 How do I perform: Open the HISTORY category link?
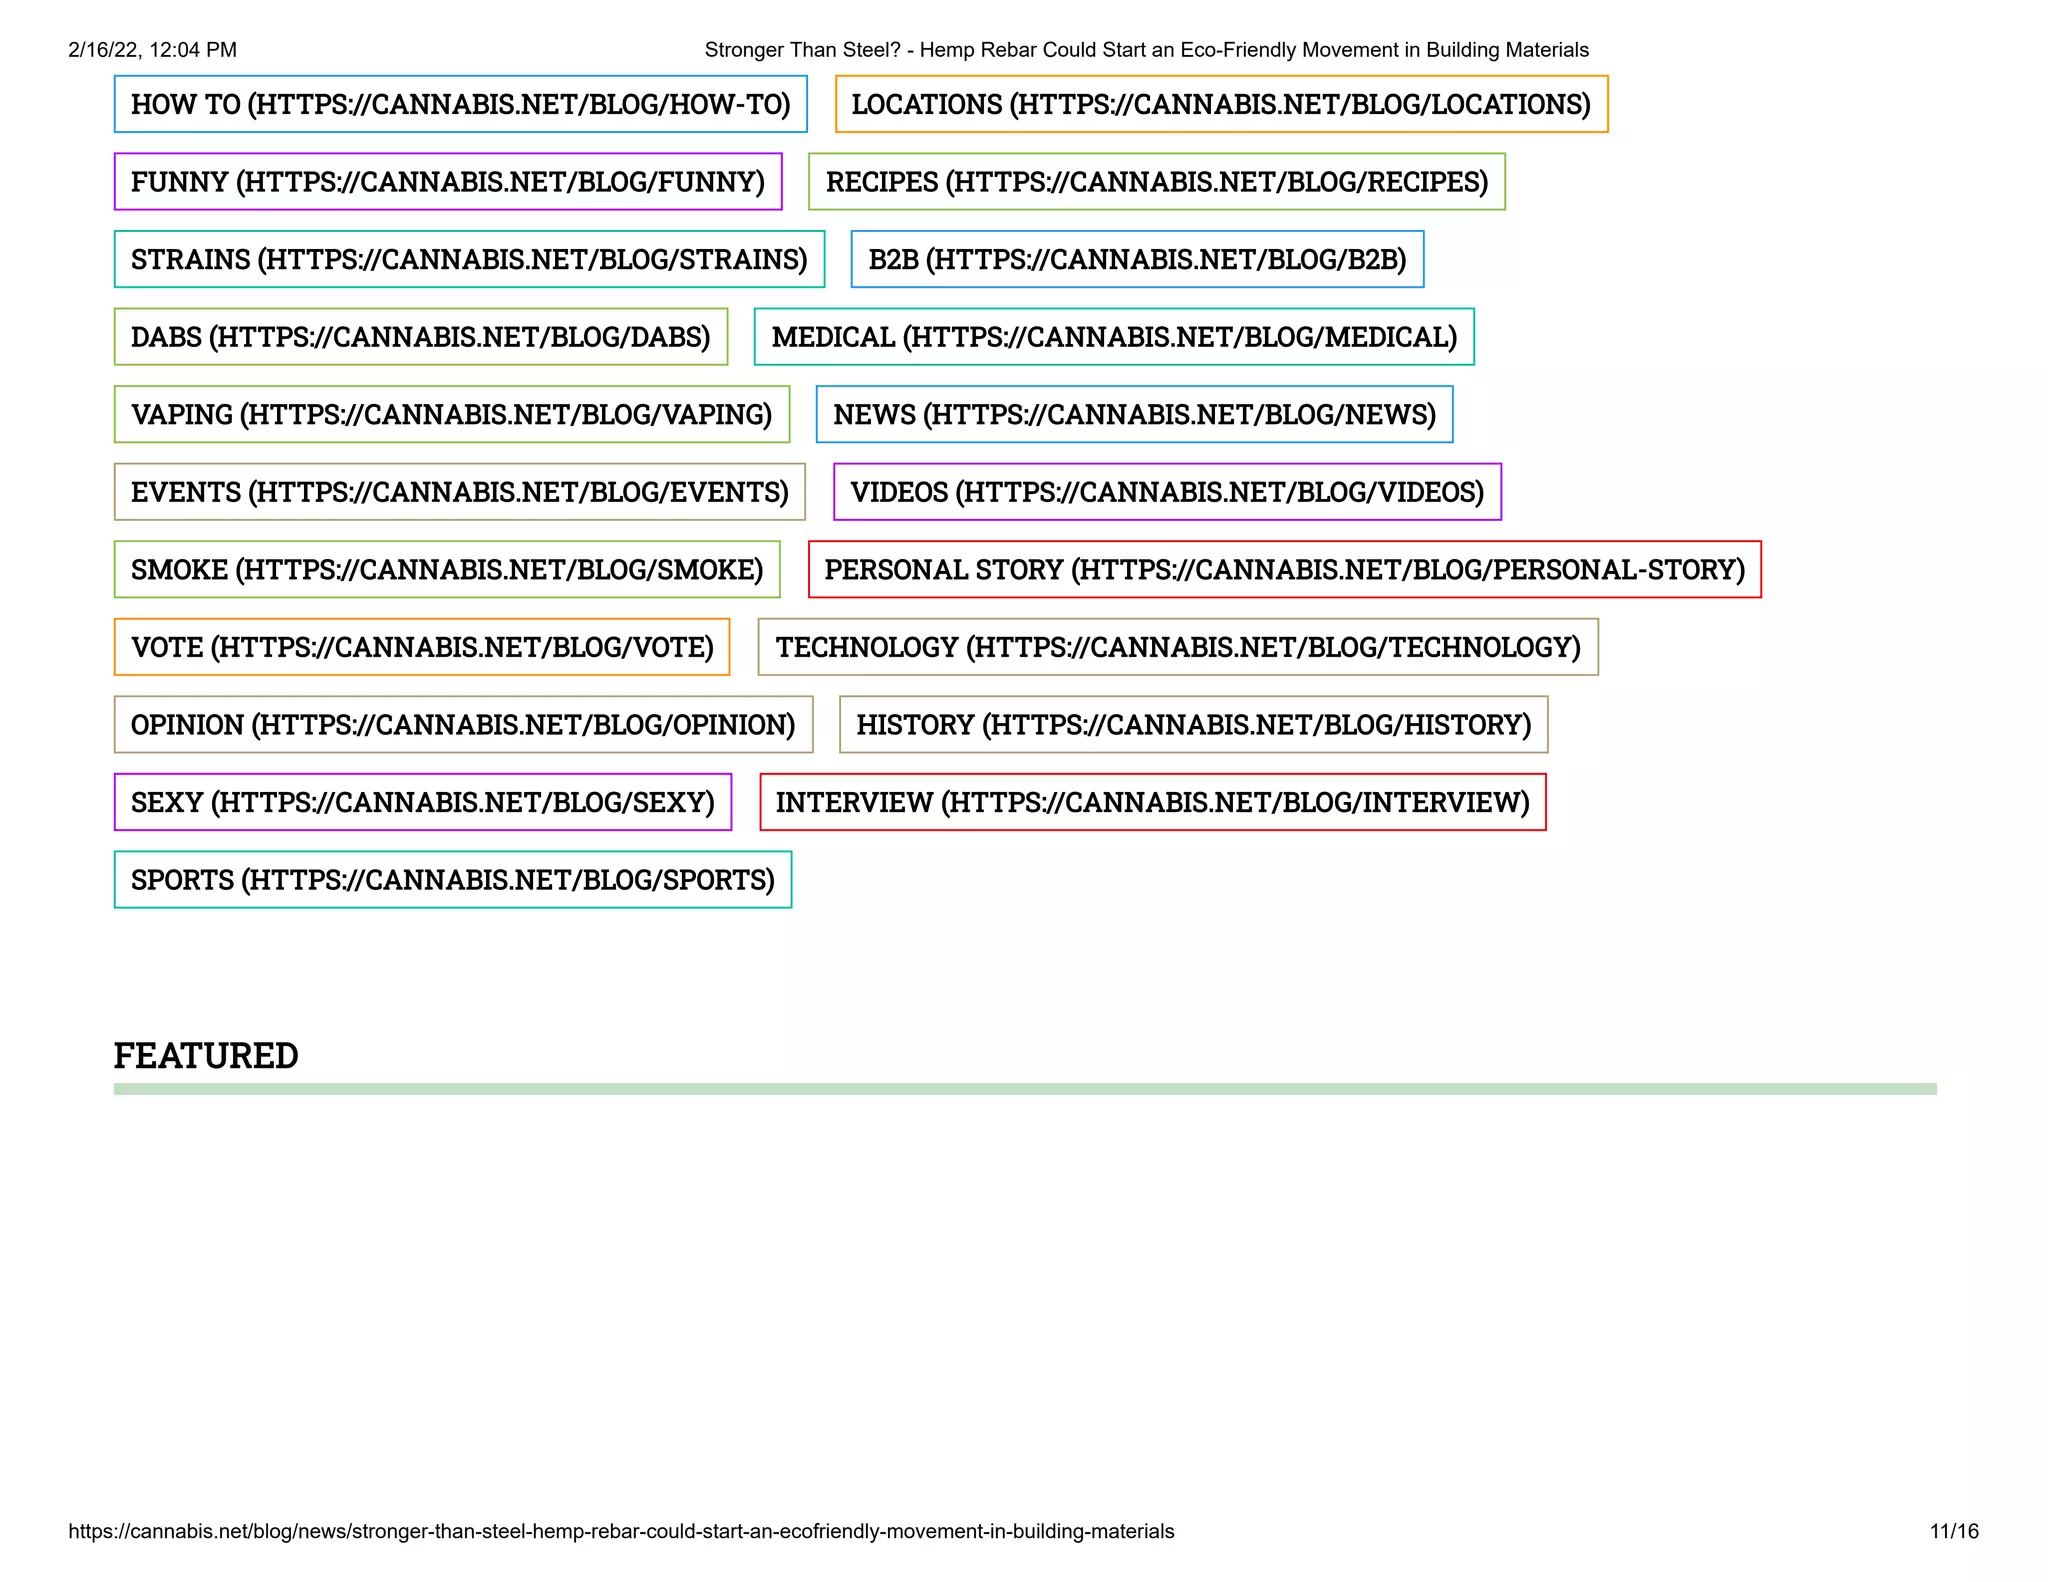point(1193,724)
